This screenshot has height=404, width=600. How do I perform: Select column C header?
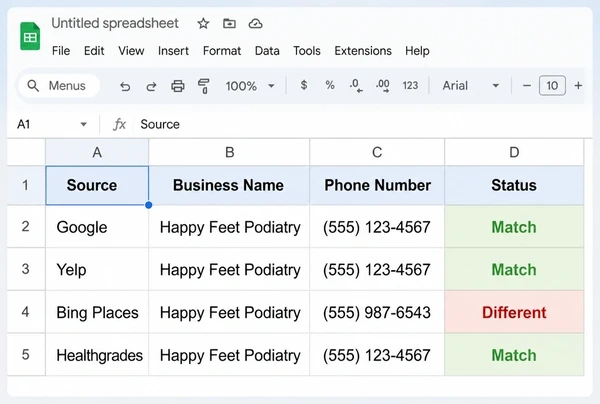(377, 152)
